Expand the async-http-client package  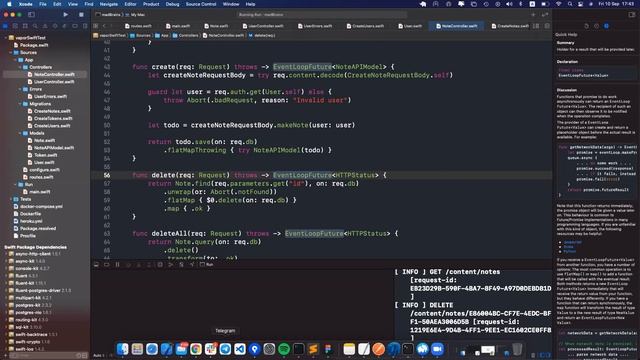point(6,254)
